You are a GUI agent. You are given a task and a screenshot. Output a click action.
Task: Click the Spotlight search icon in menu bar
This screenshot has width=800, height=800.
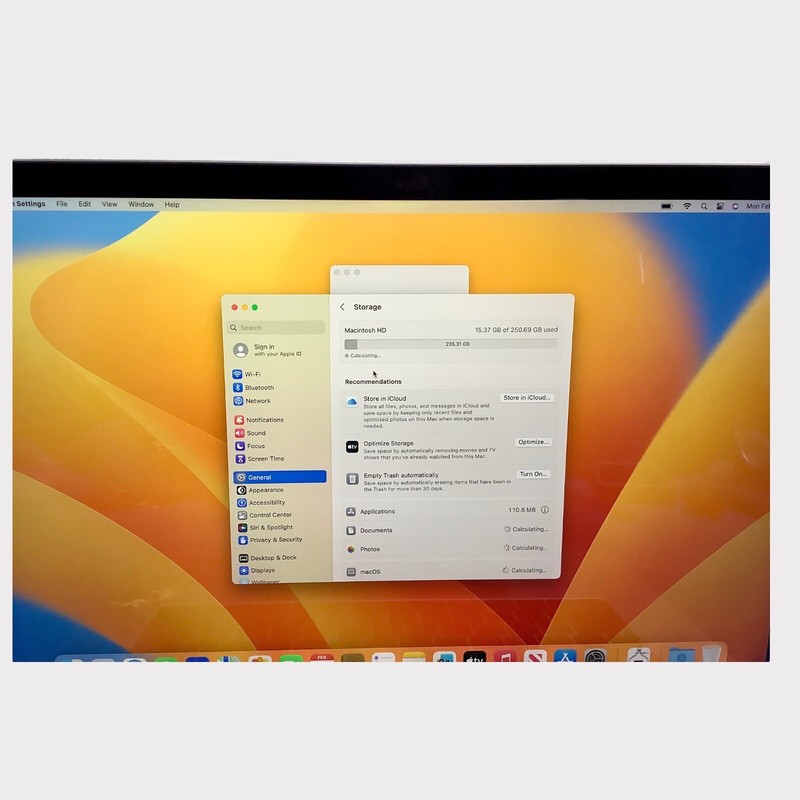click(x=704, y=206)
